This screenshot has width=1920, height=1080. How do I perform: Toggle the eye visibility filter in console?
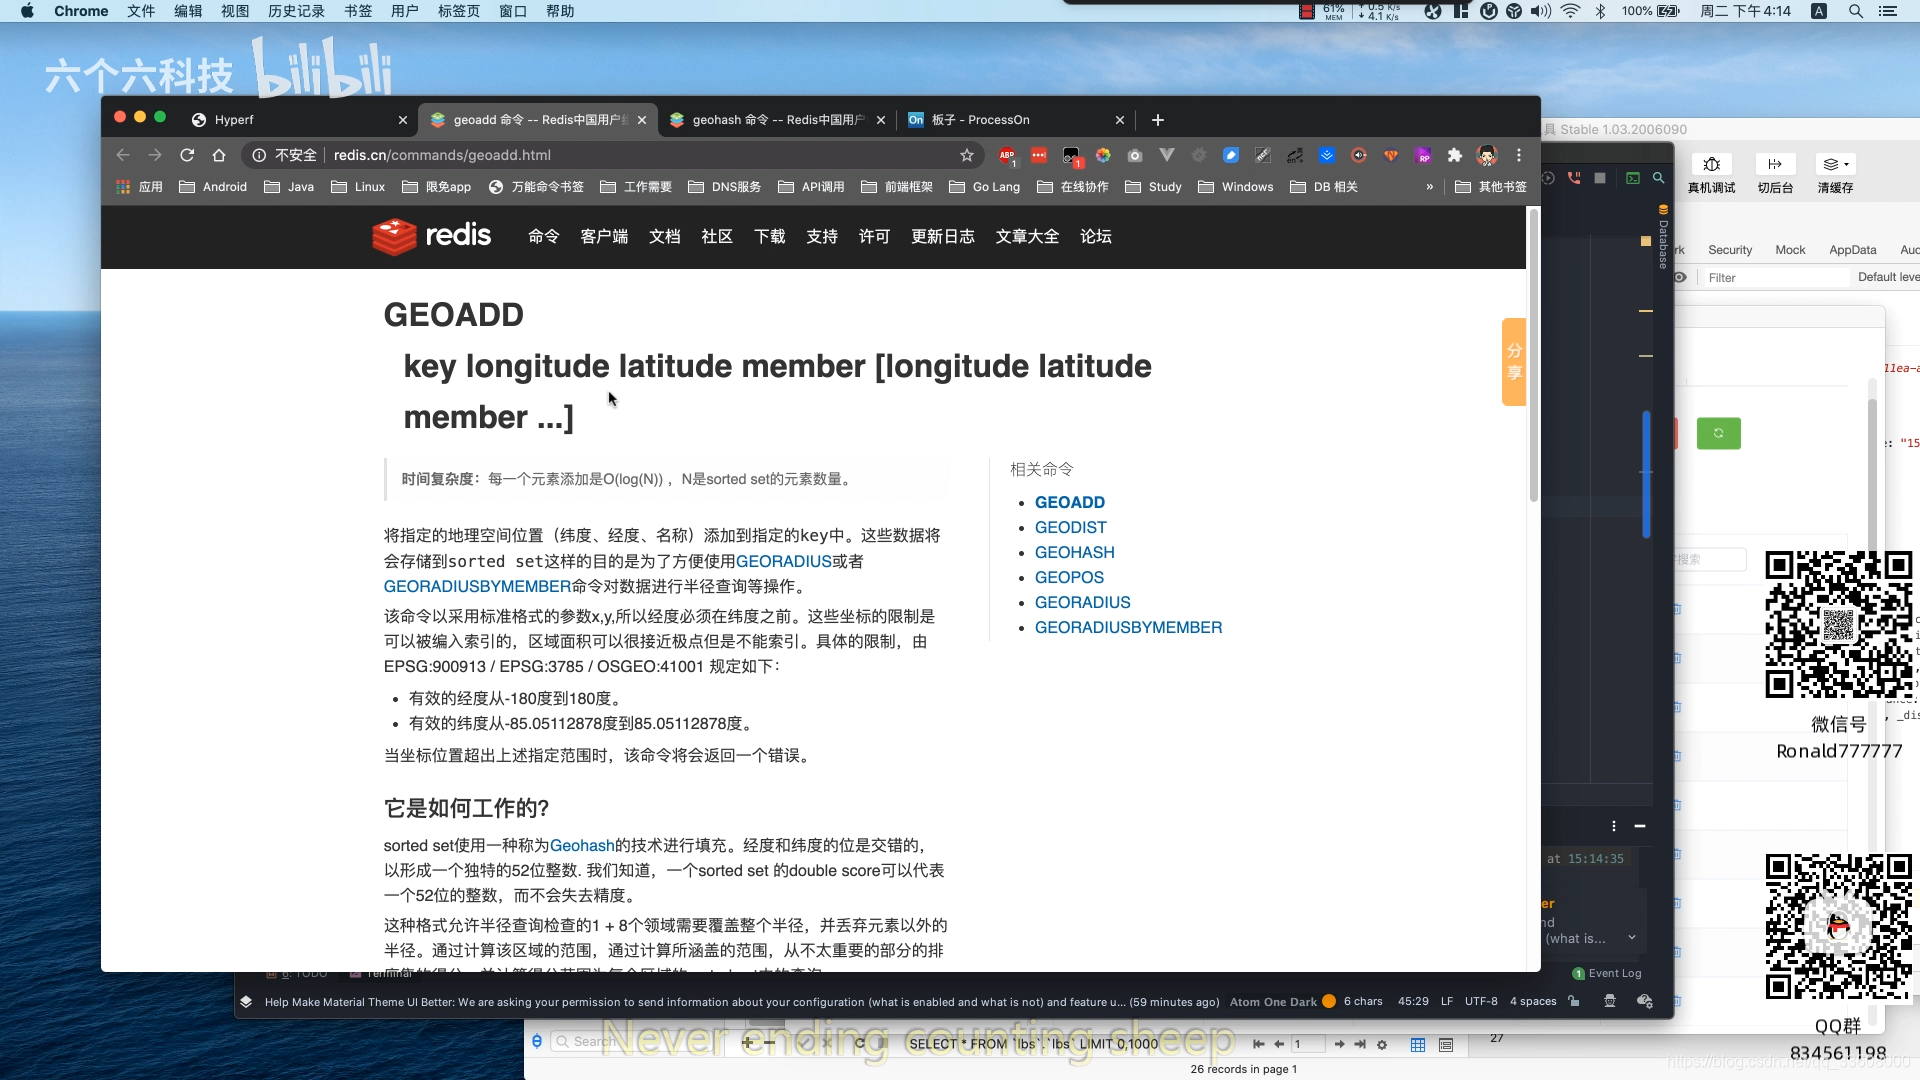coord(1679,278)
